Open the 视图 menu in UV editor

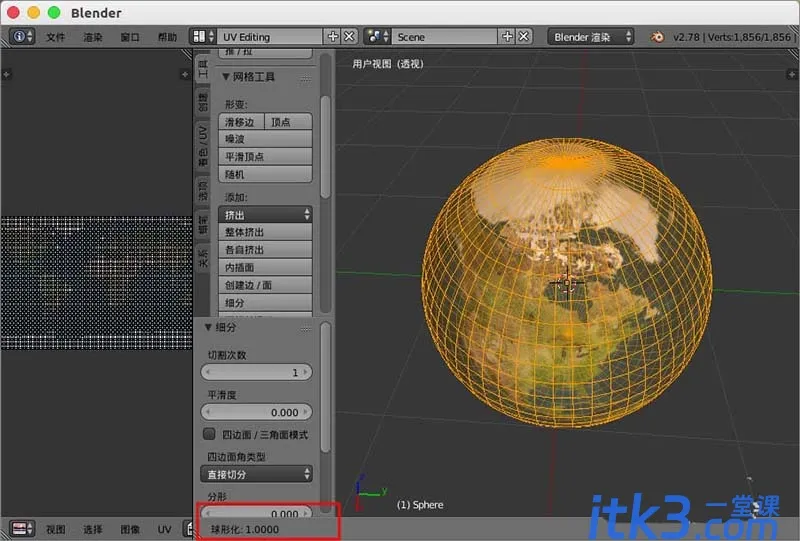pos(56,529)
